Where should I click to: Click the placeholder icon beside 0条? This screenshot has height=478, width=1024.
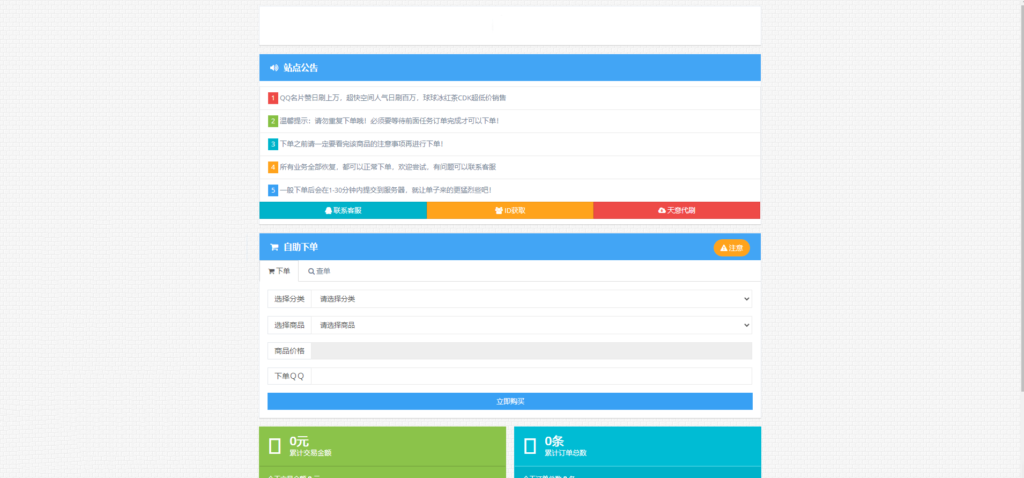pyautogui.click(x=530, y=446)
